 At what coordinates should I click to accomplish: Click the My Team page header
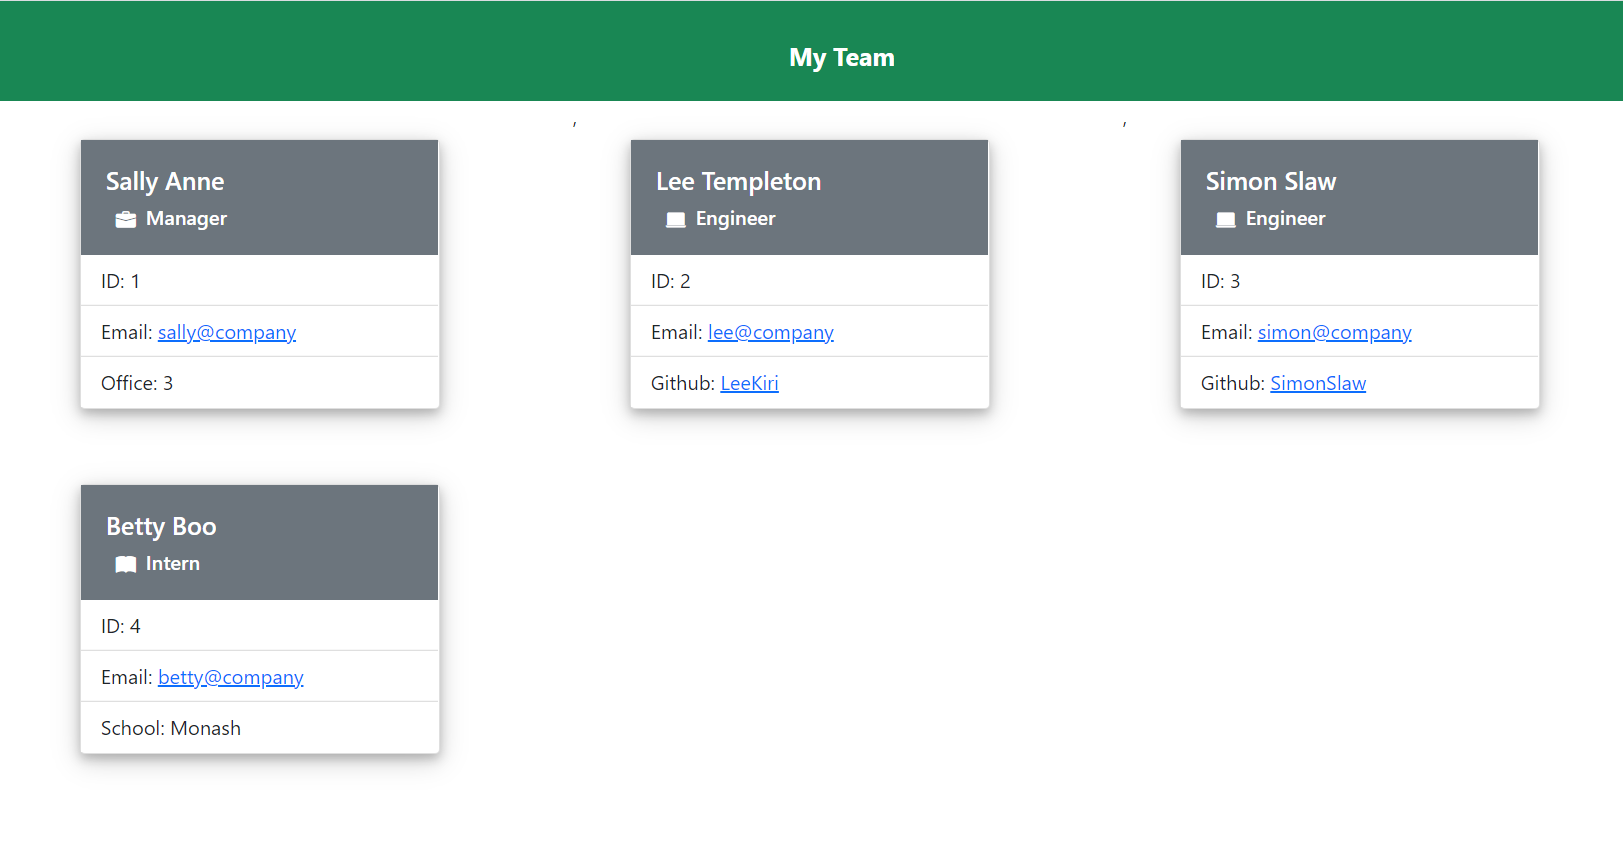[x=842, y=57]
